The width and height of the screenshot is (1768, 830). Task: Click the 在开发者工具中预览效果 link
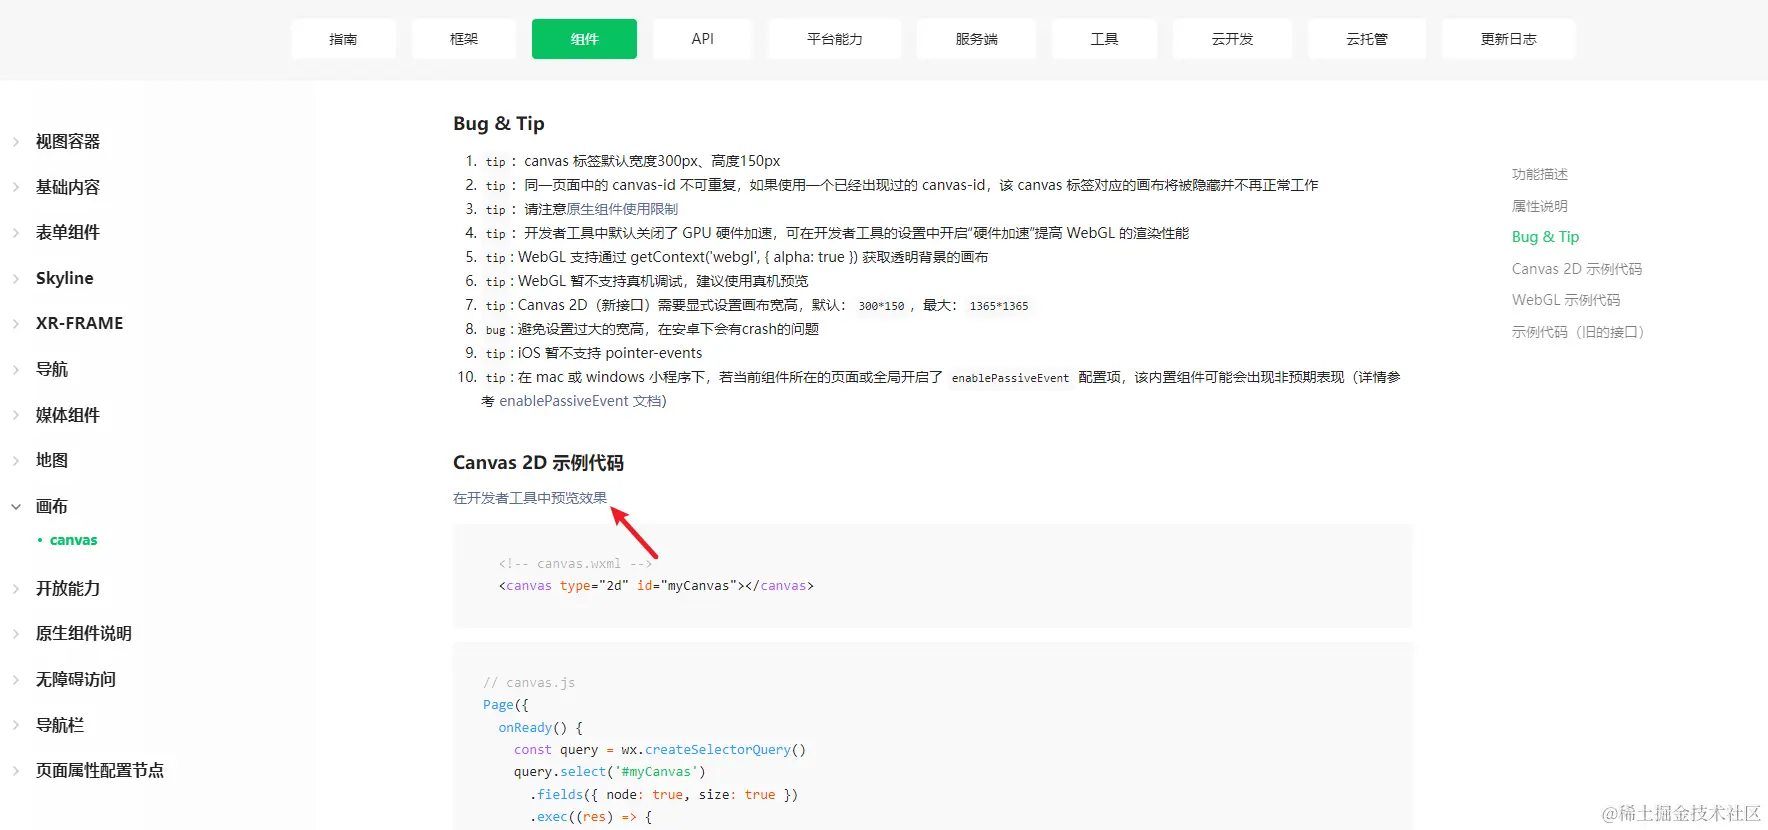pos(530,498)
